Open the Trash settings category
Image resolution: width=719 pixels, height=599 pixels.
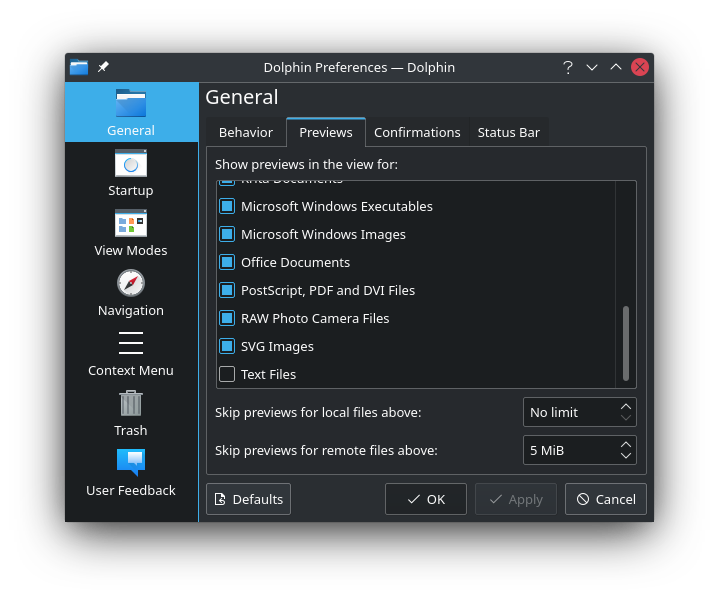tap(131, 413)
